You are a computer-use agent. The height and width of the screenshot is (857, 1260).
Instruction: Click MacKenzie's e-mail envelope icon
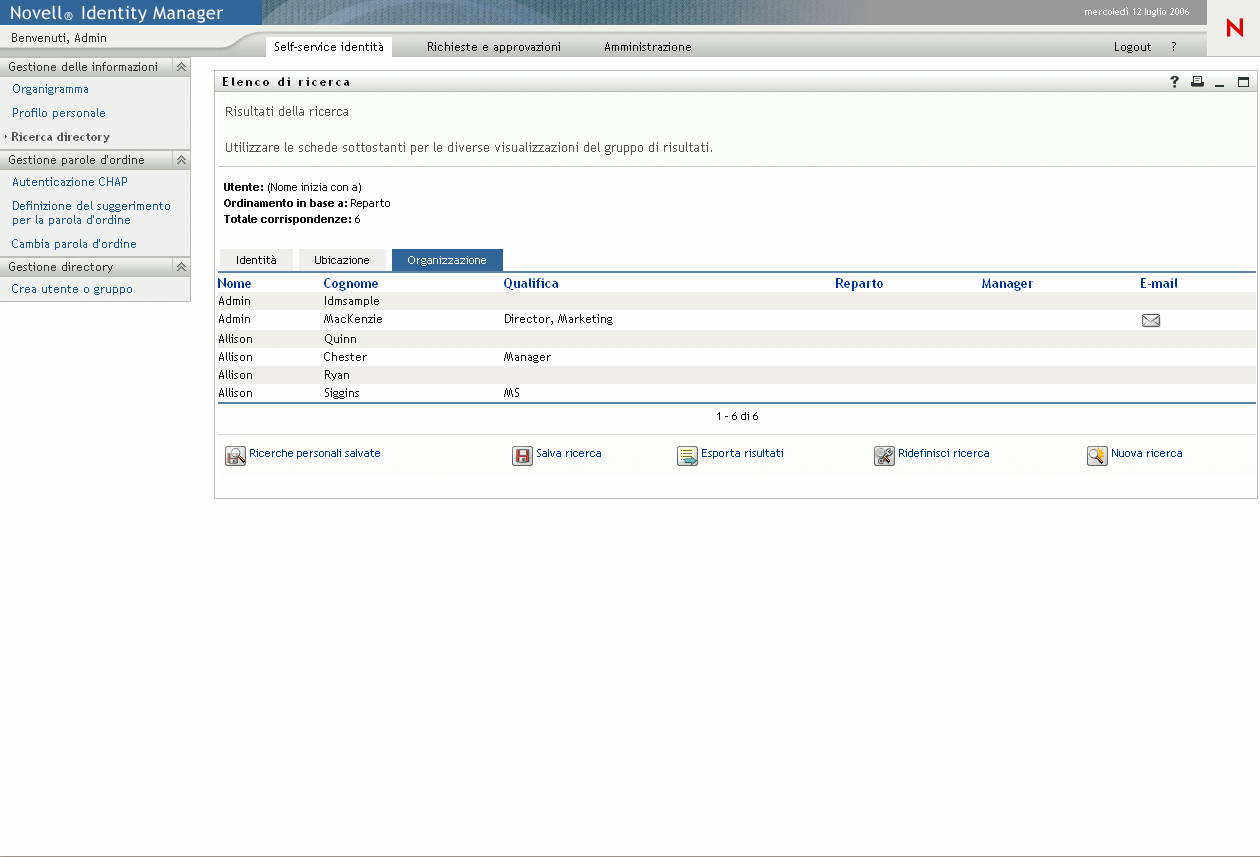tap(1151, 321)
